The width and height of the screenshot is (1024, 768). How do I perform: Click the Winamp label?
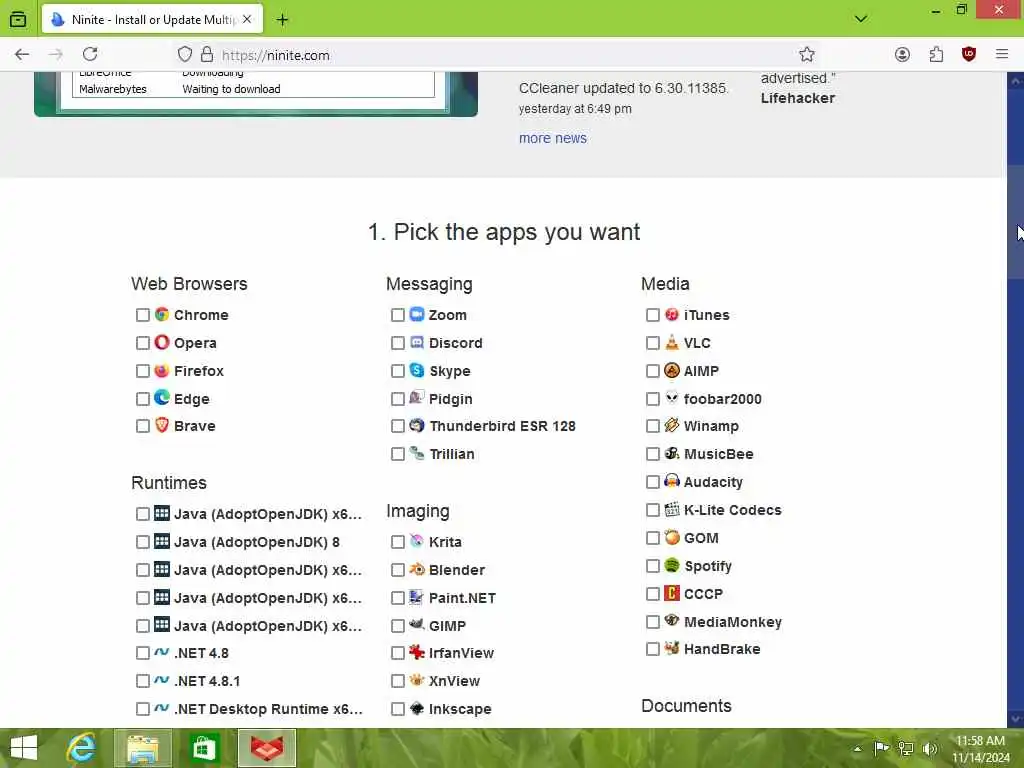coord(711,426)
